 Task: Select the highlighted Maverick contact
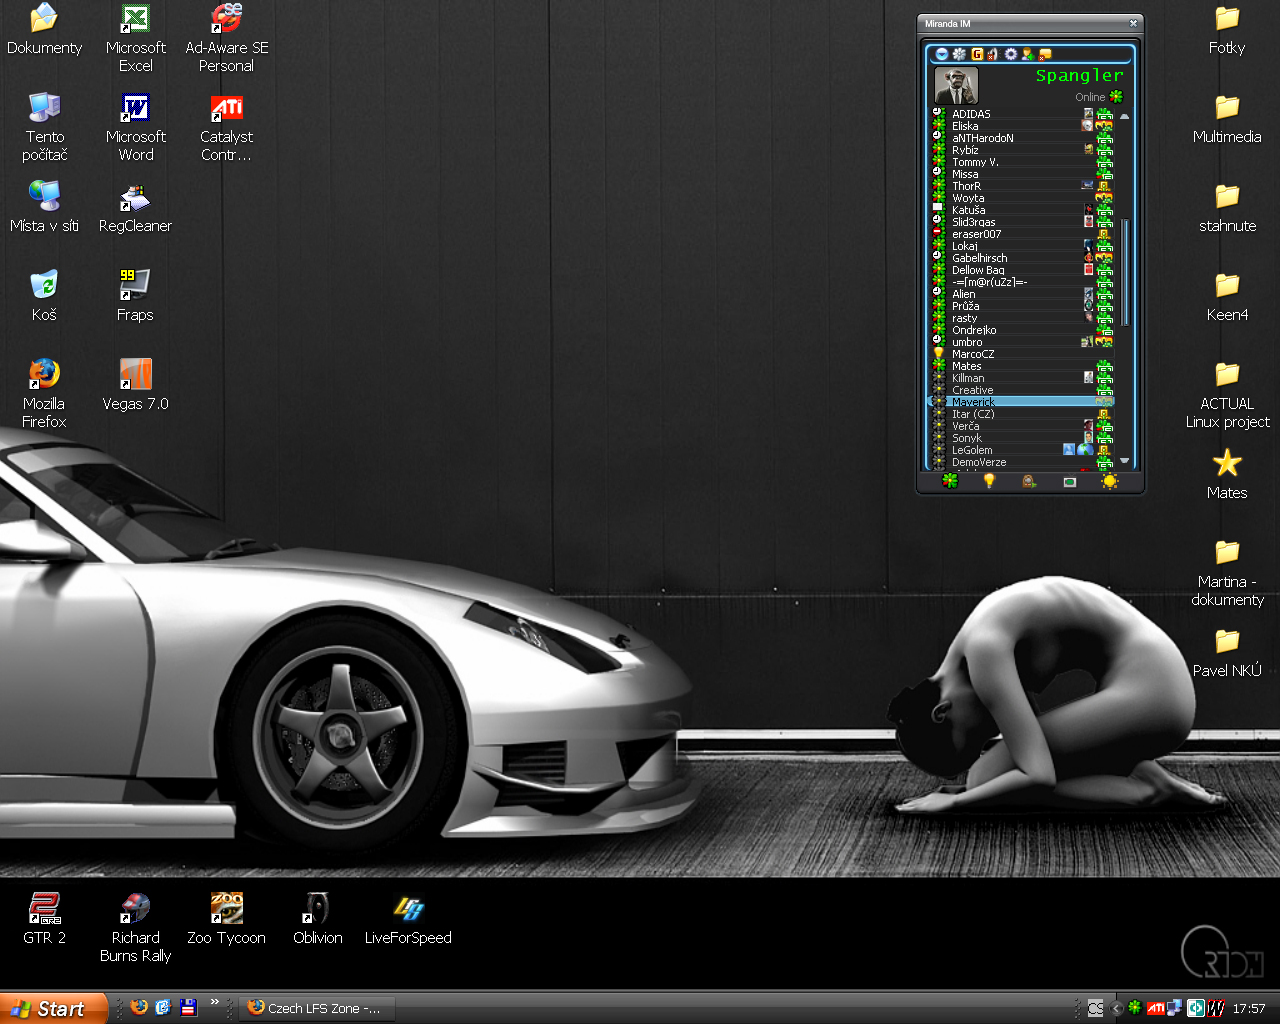[x=1023, y=402]
